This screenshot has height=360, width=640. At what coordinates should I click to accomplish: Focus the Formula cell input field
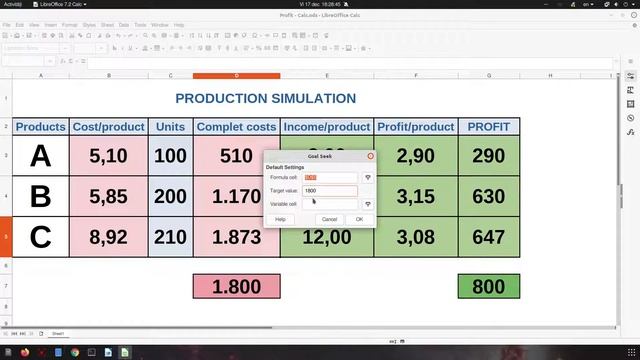(x=330, y=178)
